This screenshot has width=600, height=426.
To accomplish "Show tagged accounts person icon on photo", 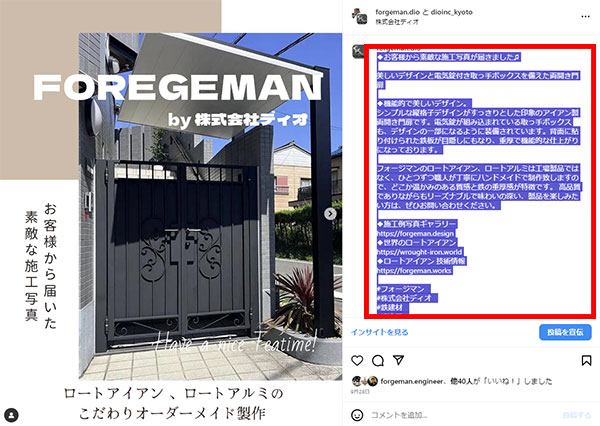I will click(x=12, y=415).
